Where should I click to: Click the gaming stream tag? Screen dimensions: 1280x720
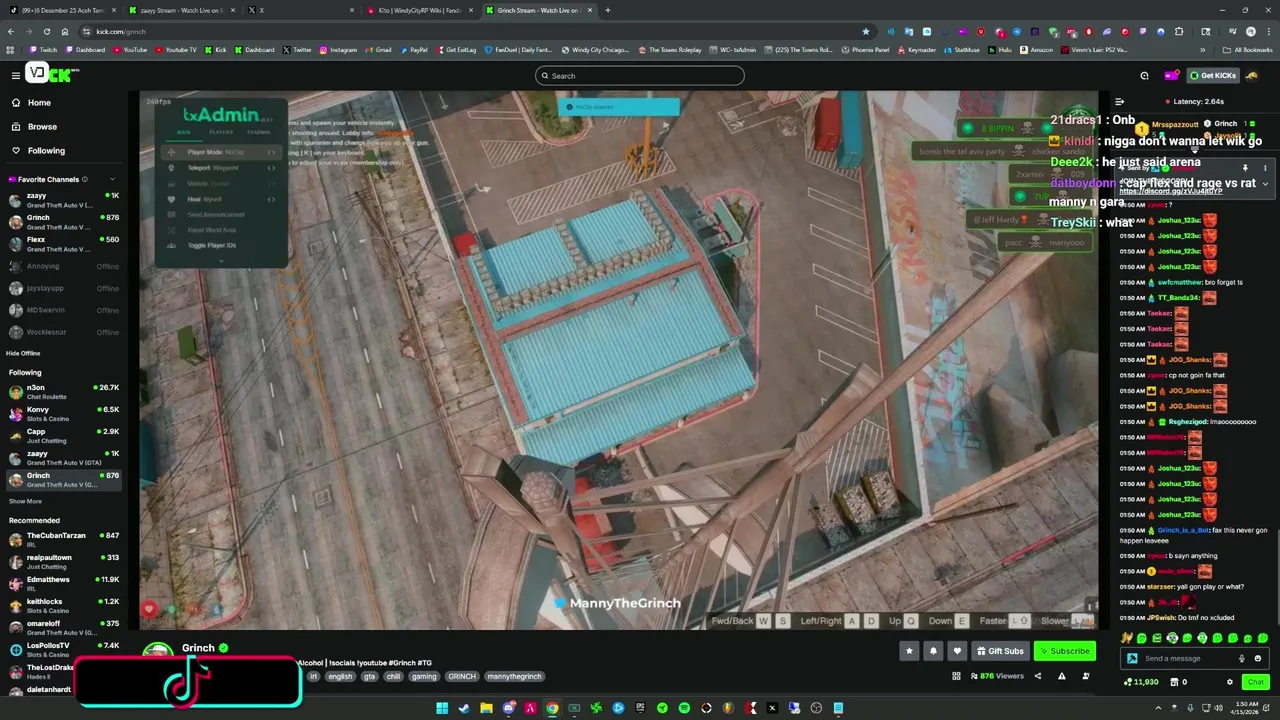coord(424,676)
